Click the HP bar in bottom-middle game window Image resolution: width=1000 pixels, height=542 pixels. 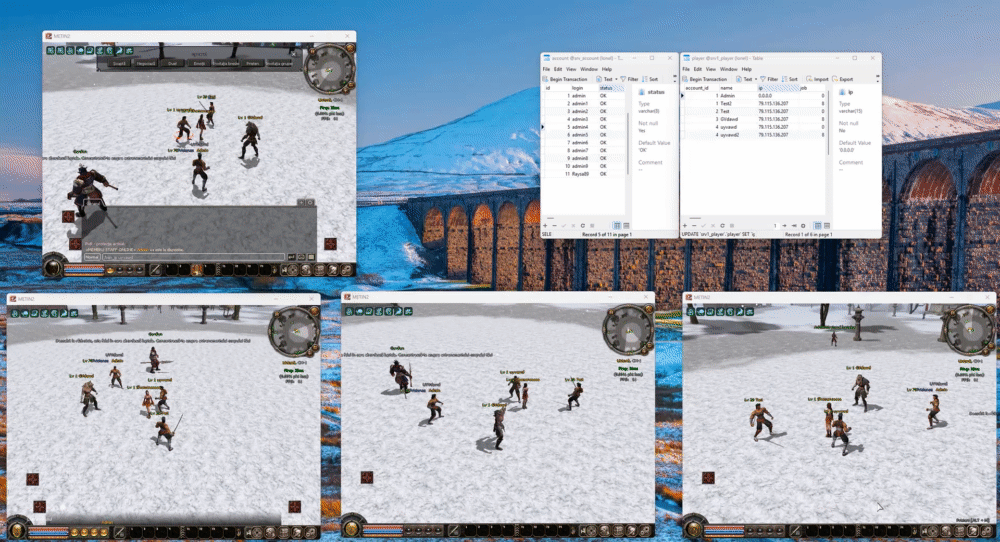pos(383,528)
